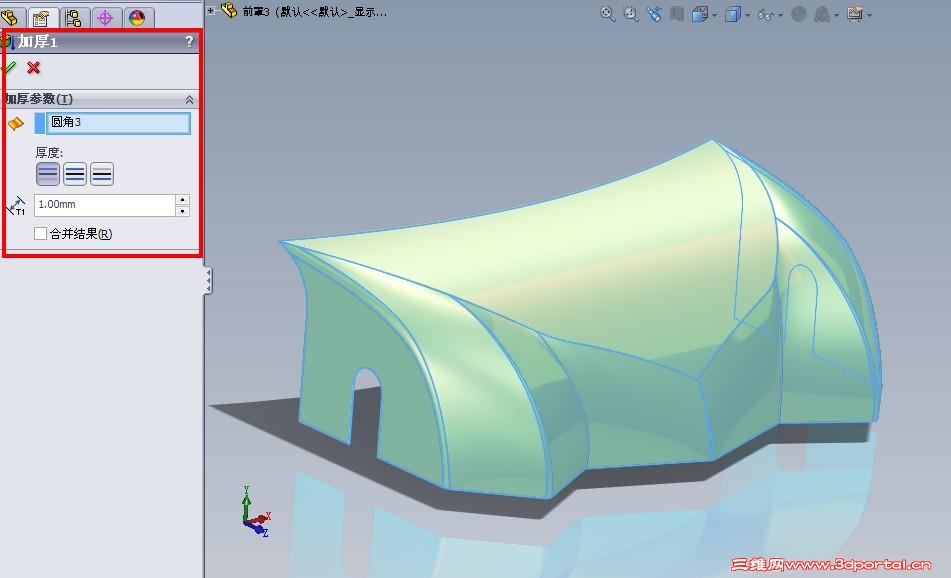Click the panel splitter collapse handle
This screenshot has height=578, width=951.
point(208,281)
